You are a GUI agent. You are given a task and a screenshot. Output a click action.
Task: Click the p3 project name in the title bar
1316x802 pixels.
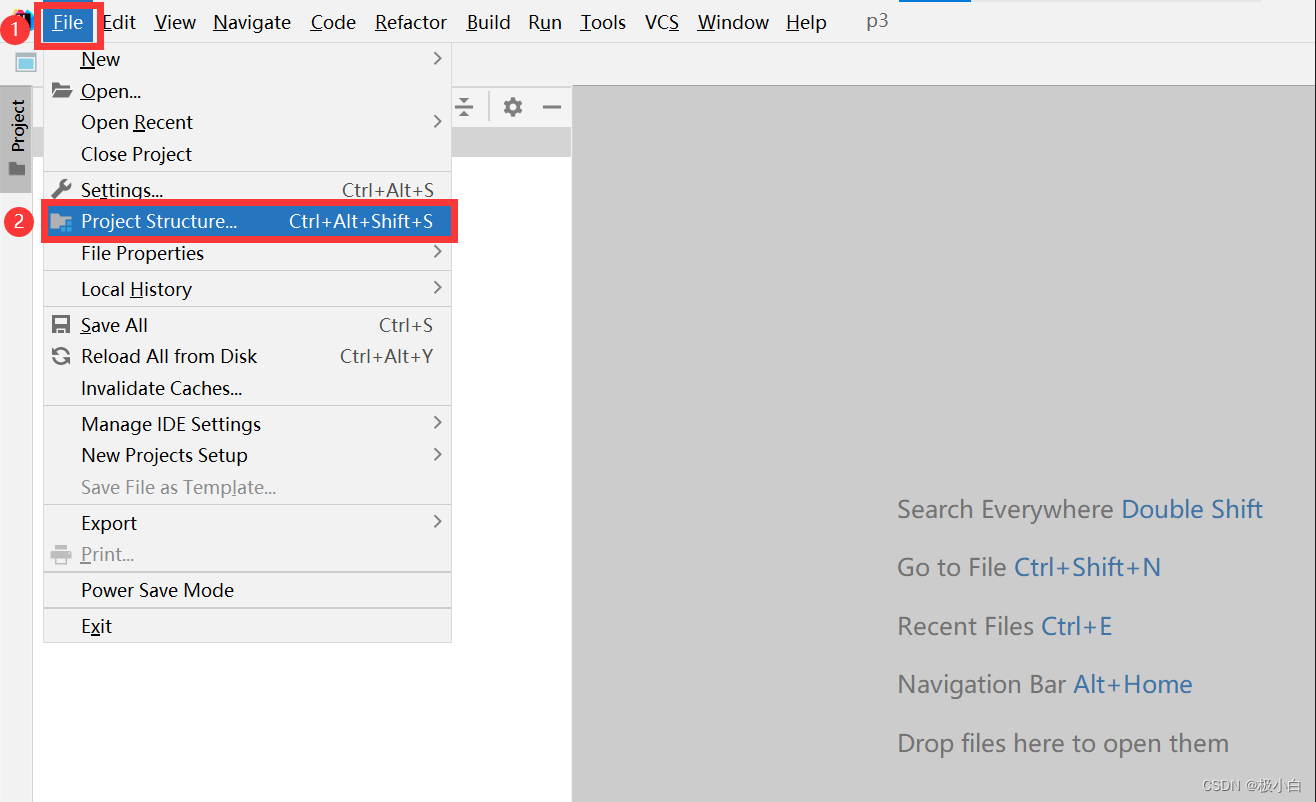(x=877, y=21)
